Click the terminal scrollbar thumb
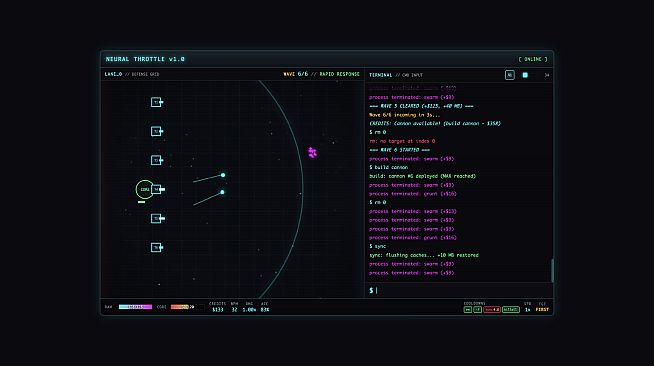Screen dimensions: 654x366 click(x=552, y=270)
